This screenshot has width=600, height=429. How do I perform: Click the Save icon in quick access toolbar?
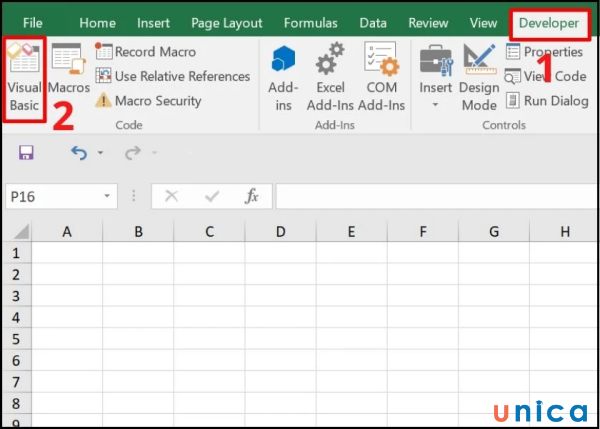coord(26,153)
